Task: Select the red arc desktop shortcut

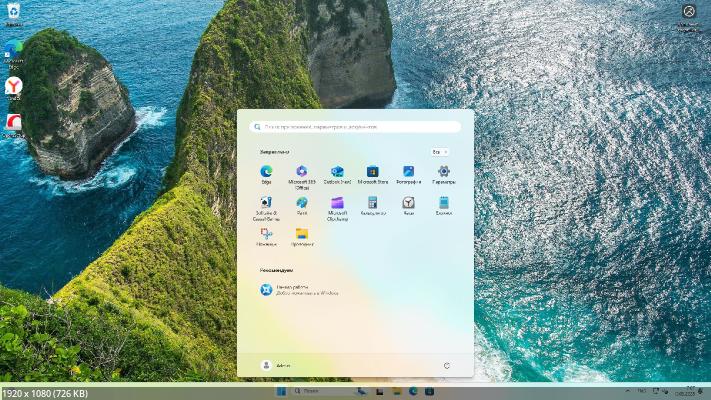Action: (14, 126)
